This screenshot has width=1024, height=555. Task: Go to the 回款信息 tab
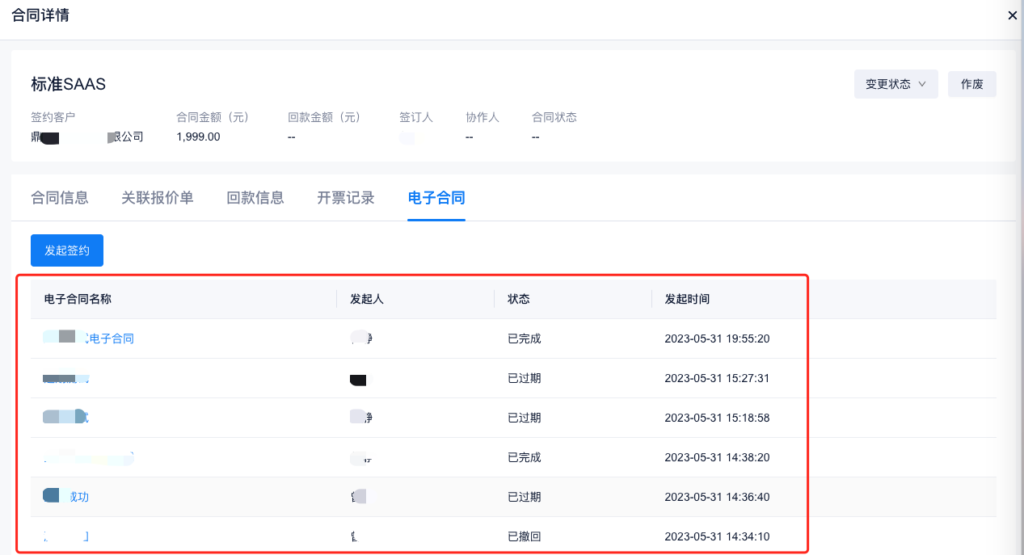coord(255,198)
